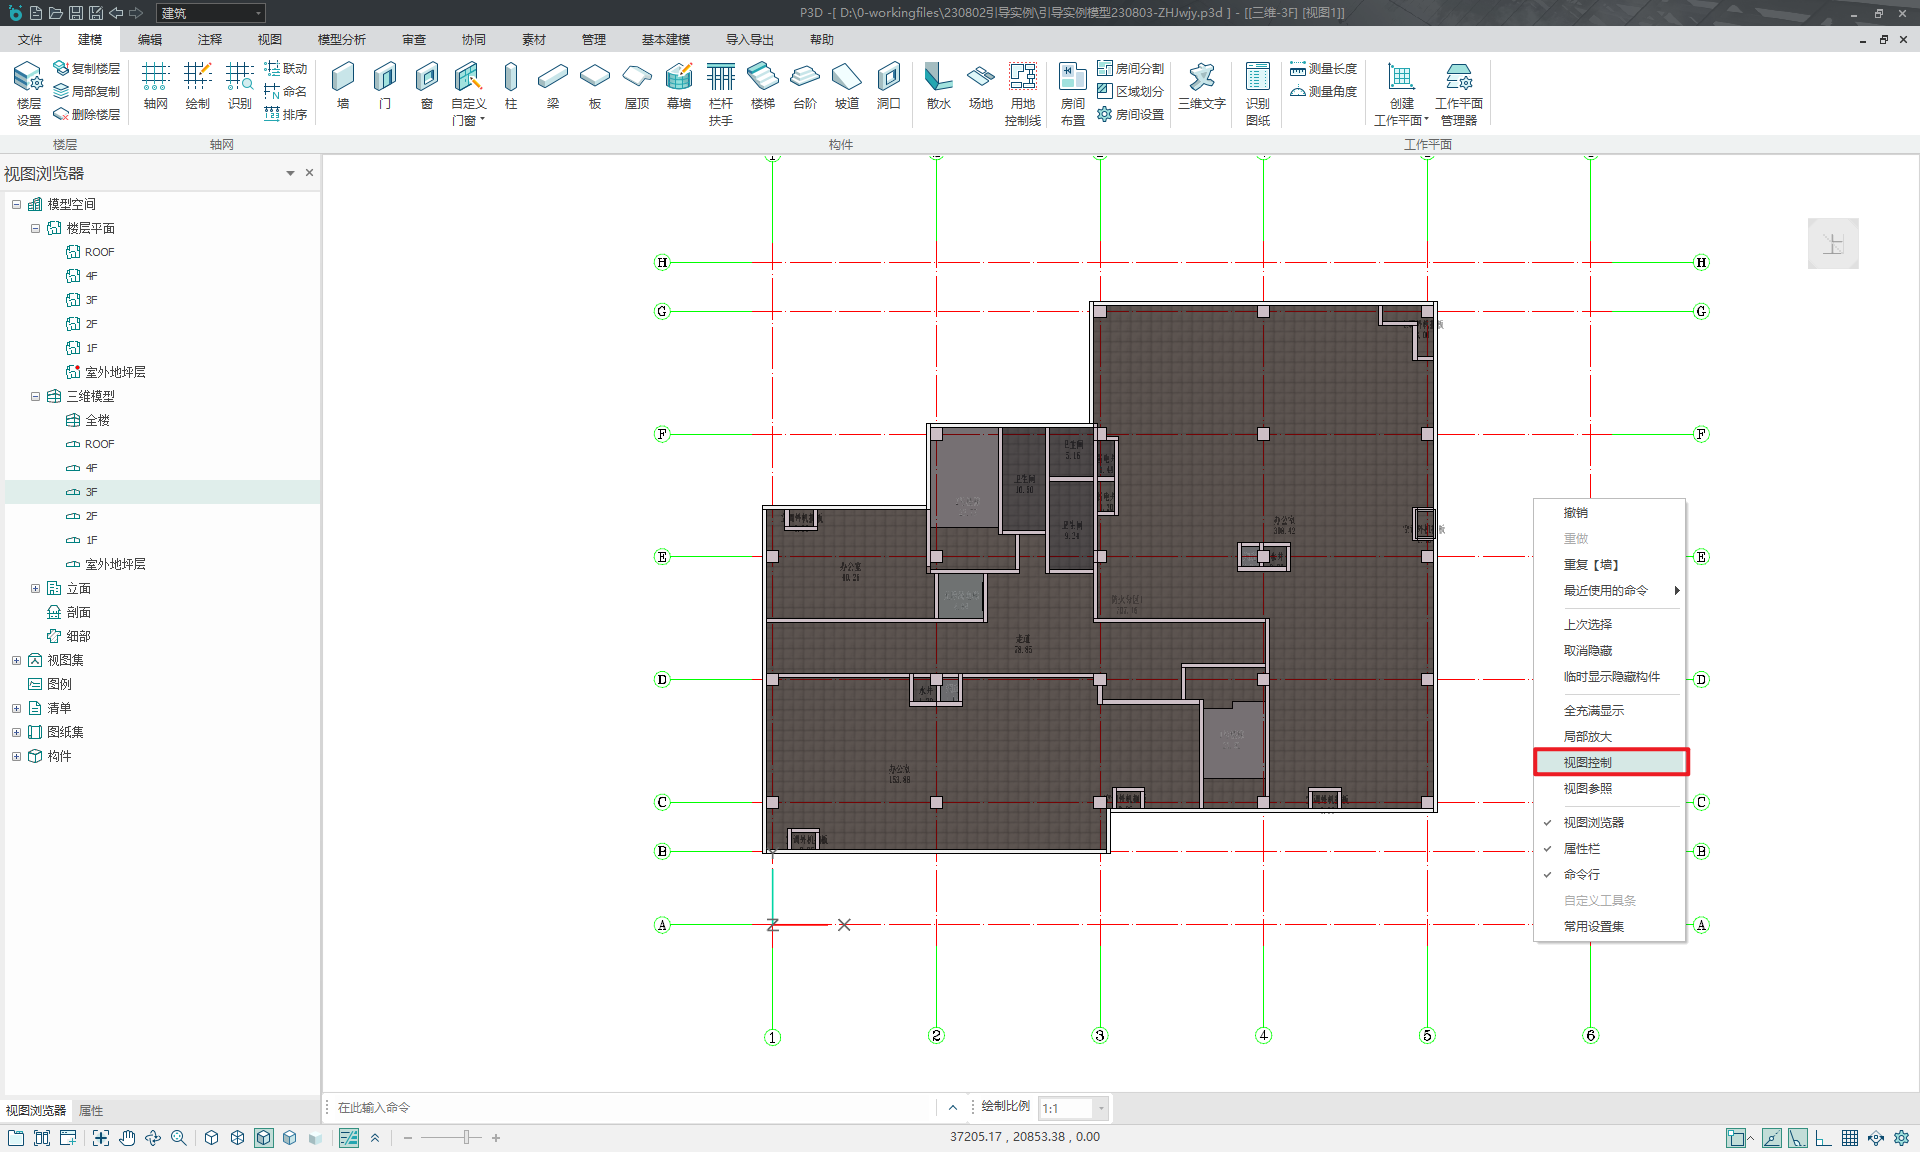Open 工作平面管理器 manager

pyautogui.click(x=1459, y=92)
